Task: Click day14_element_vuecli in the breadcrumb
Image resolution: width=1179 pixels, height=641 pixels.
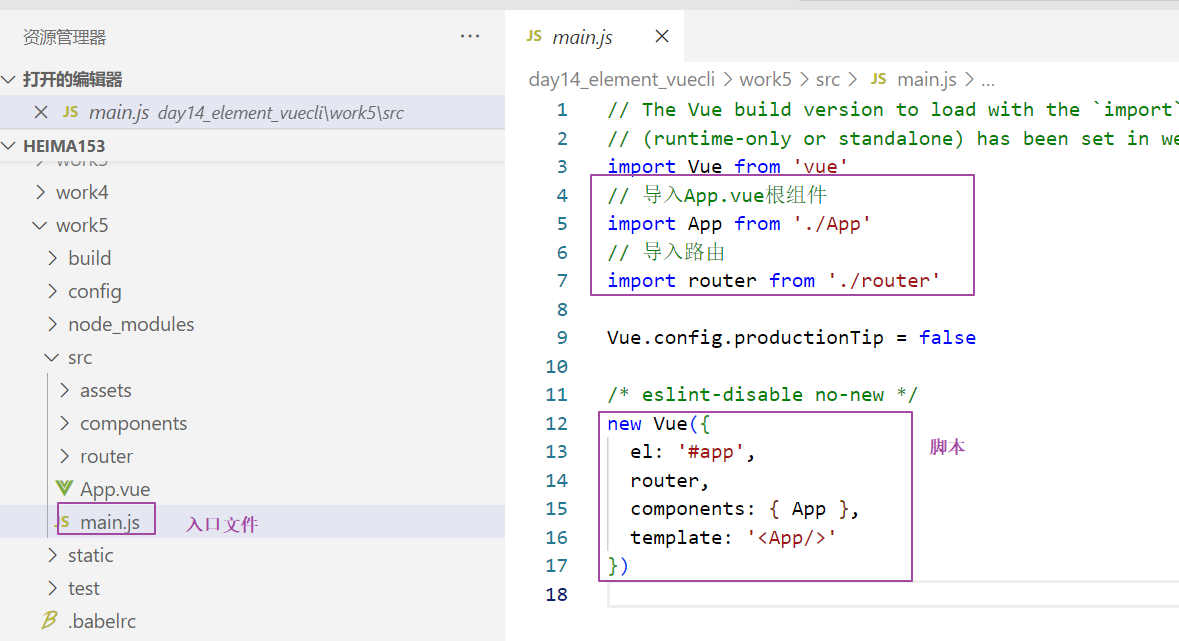Action: coord(618,79)
